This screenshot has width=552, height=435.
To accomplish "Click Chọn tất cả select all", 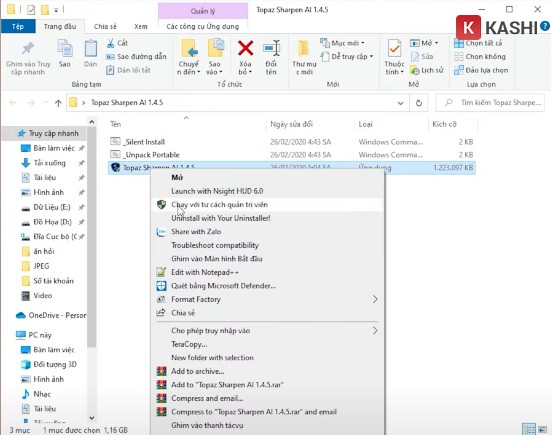I will tap(478, 43).
